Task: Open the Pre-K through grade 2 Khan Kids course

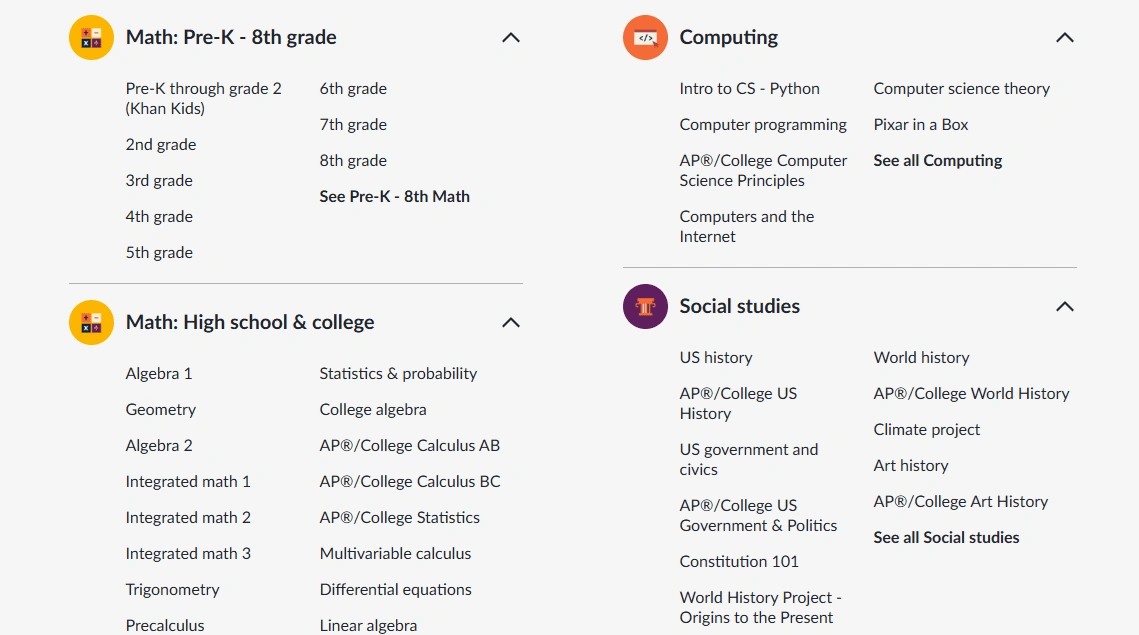Action: pos(203,98)
